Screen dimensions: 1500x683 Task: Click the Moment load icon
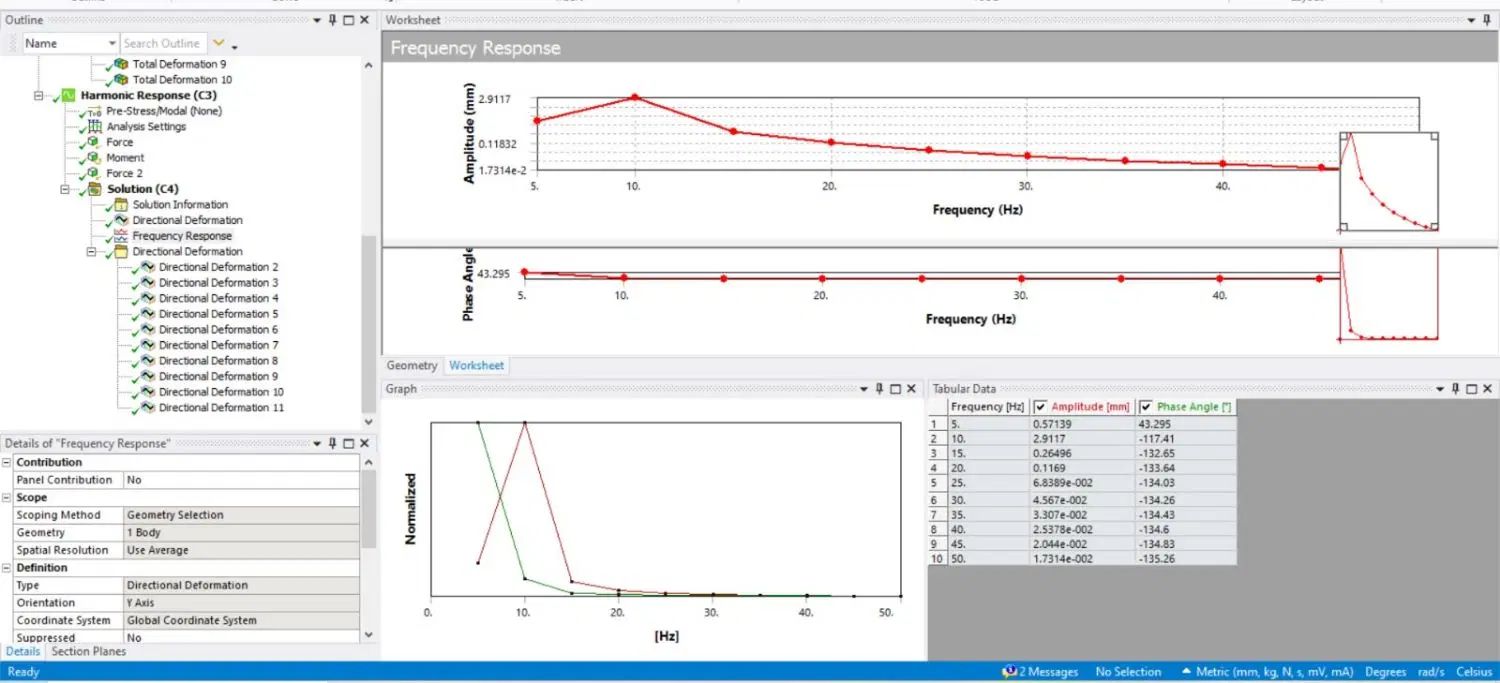(95, 157)
